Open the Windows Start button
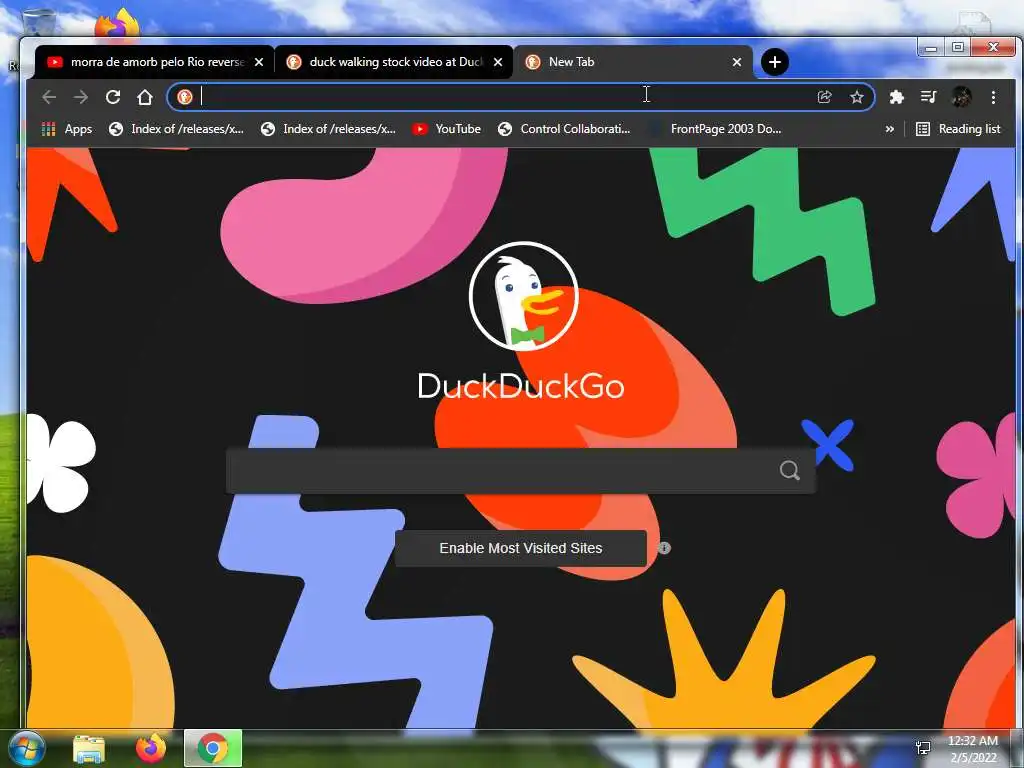1024x768 pixels. coord(26,748)
